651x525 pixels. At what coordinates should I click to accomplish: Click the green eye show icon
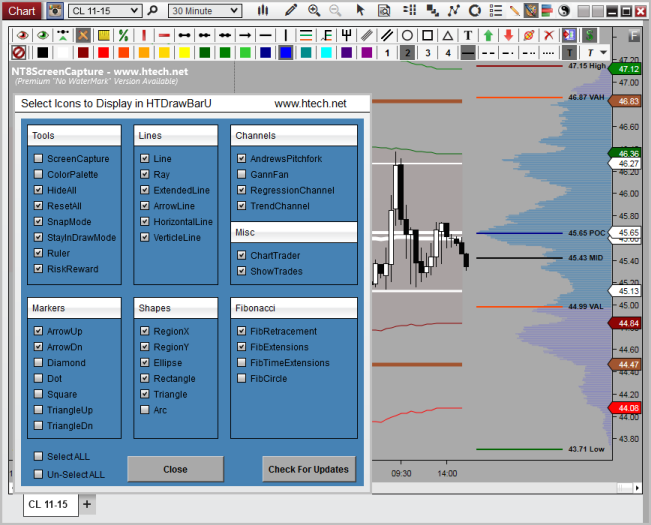42,35
